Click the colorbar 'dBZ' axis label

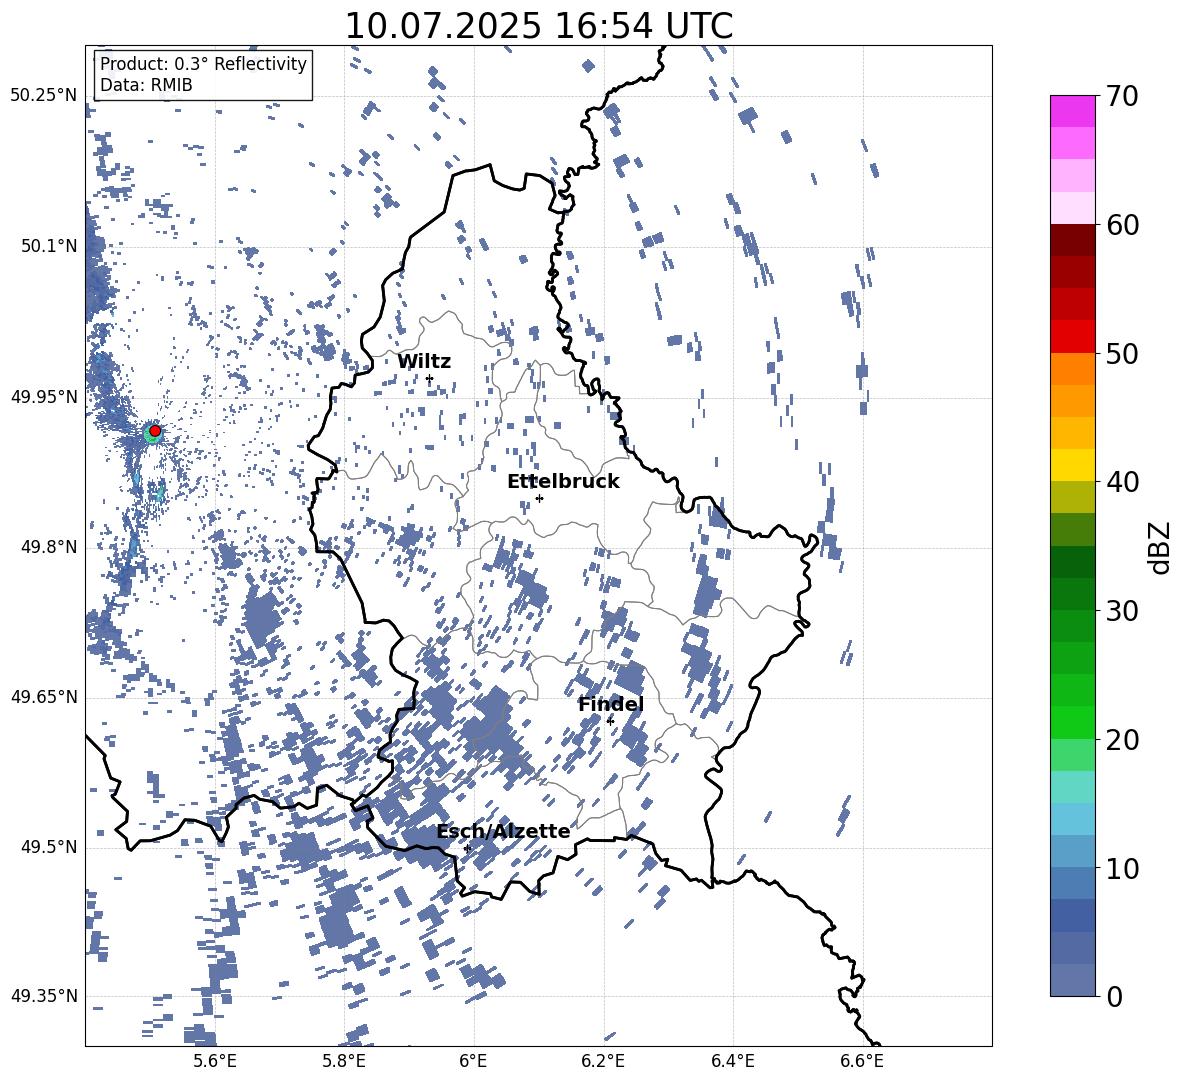tap(1161, 547)
